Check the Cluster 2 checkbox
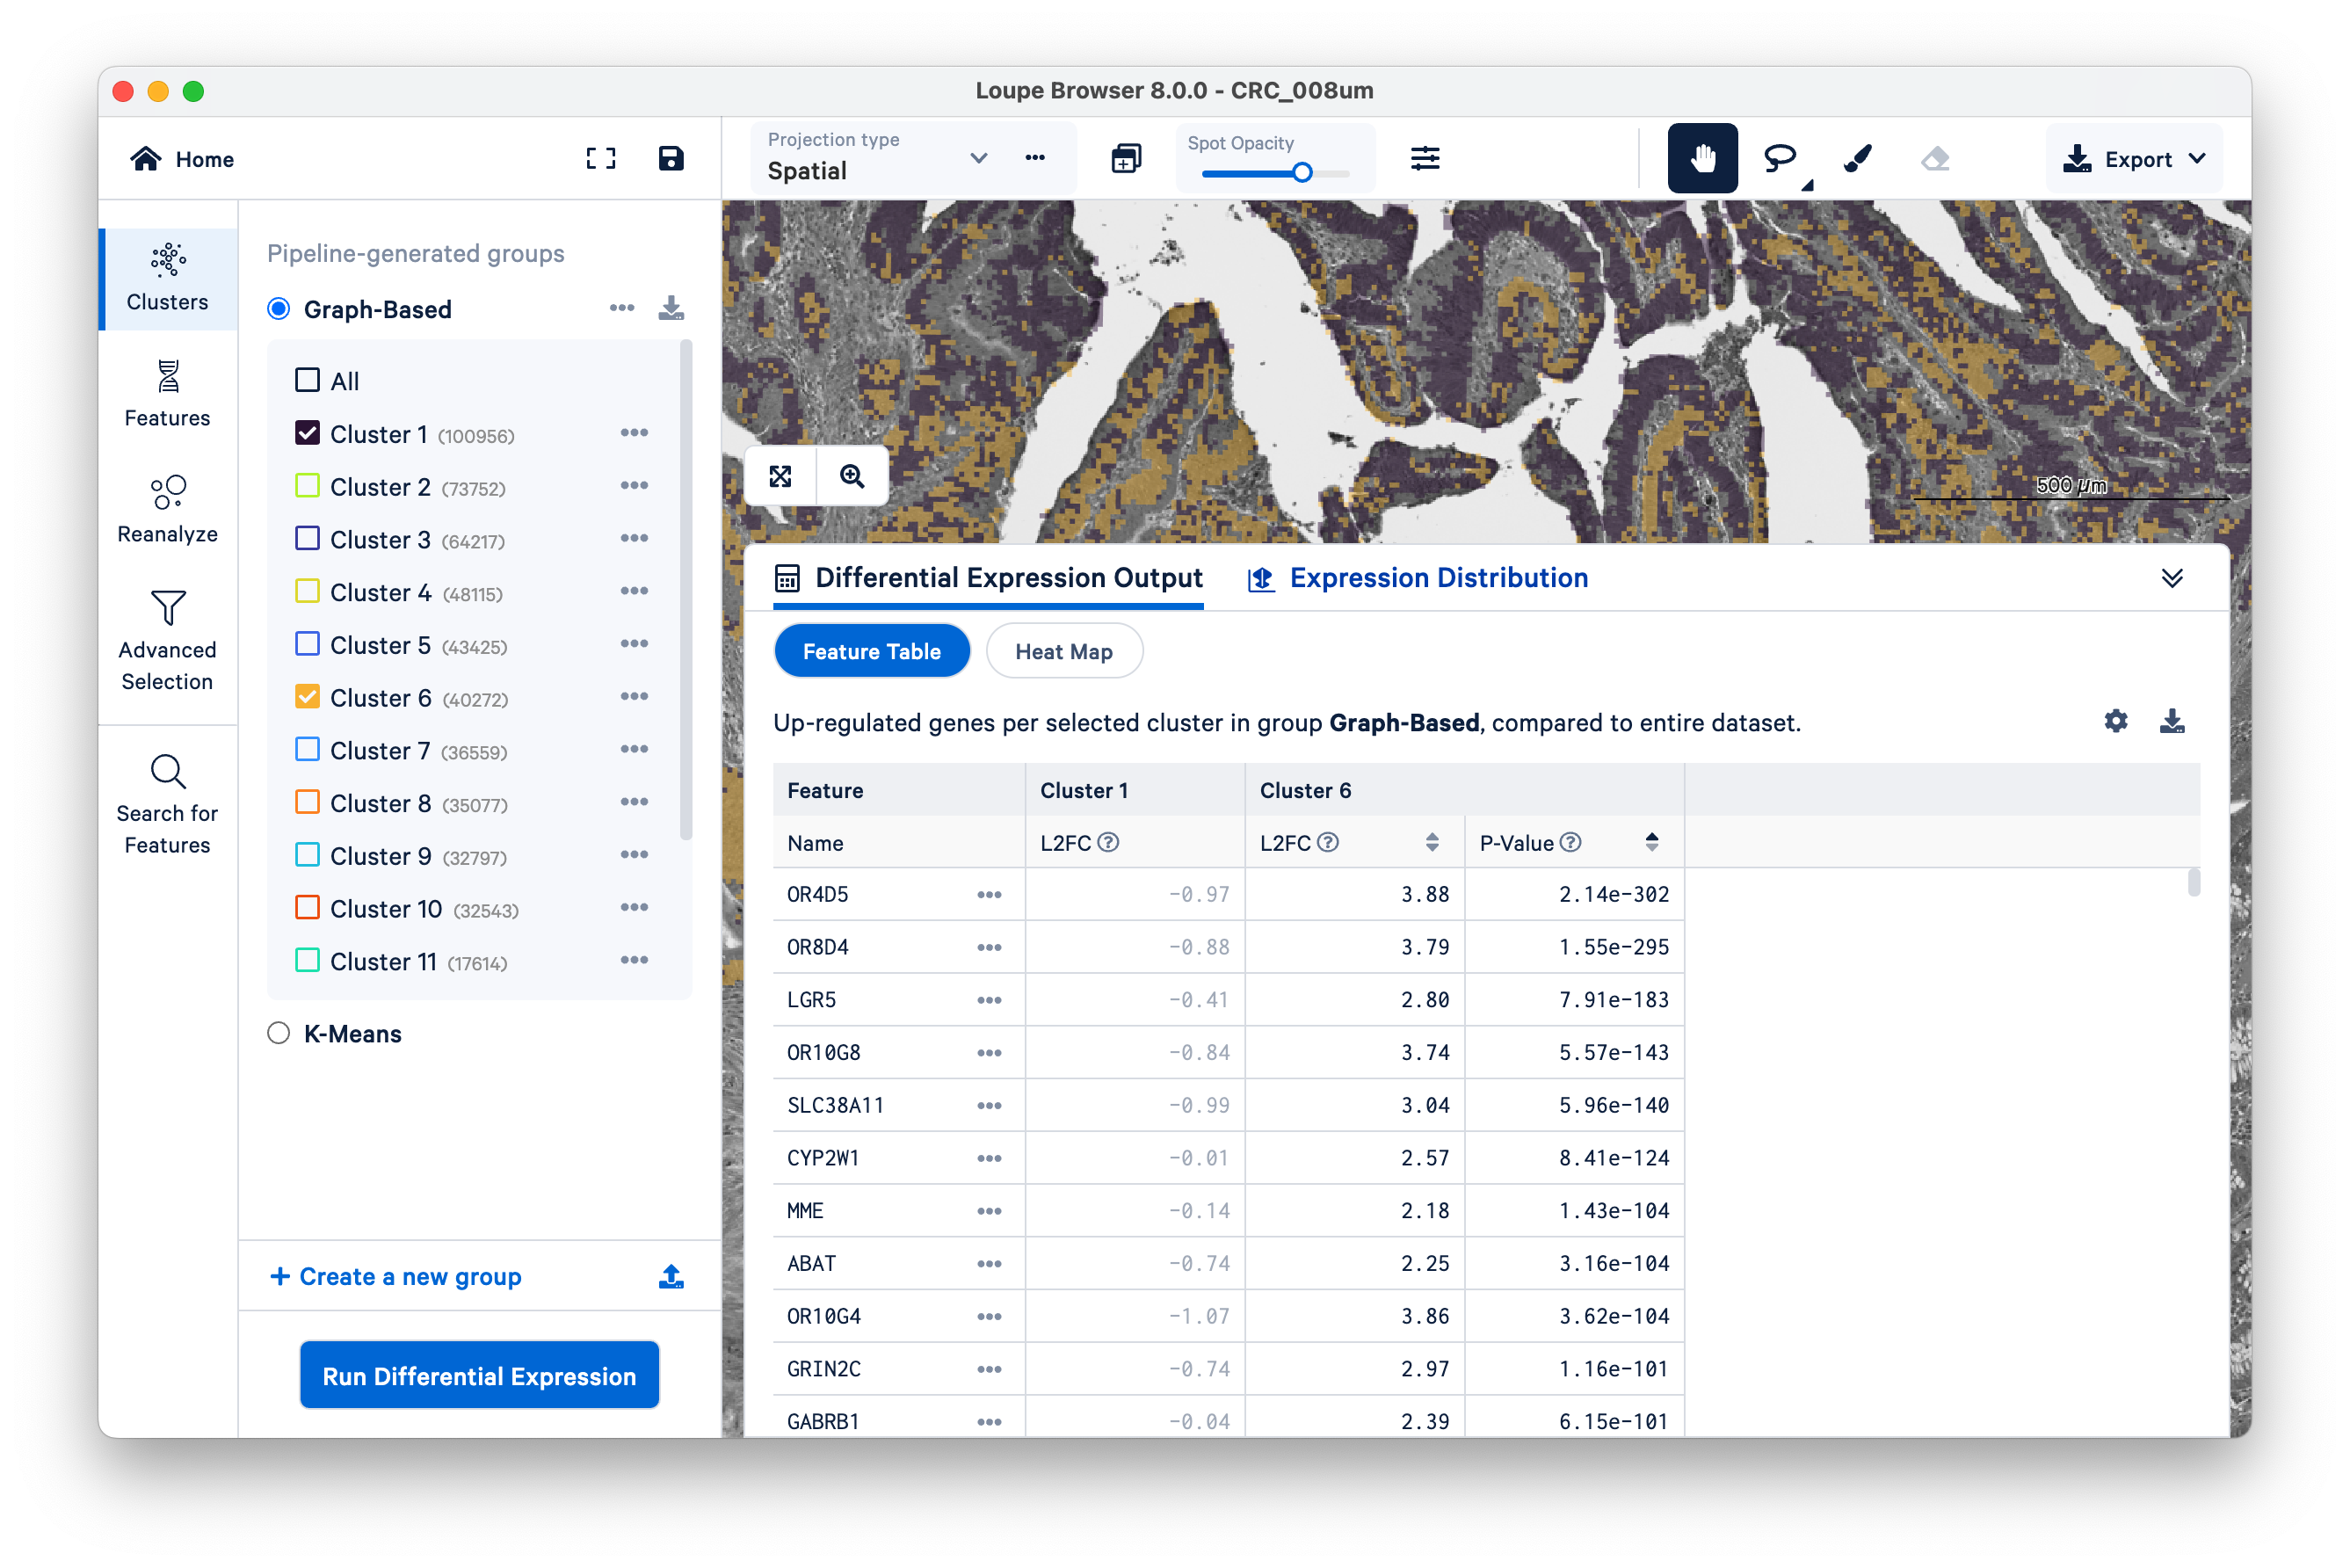This screenshot has height=1568, width=2350. [x=308, y=486]
